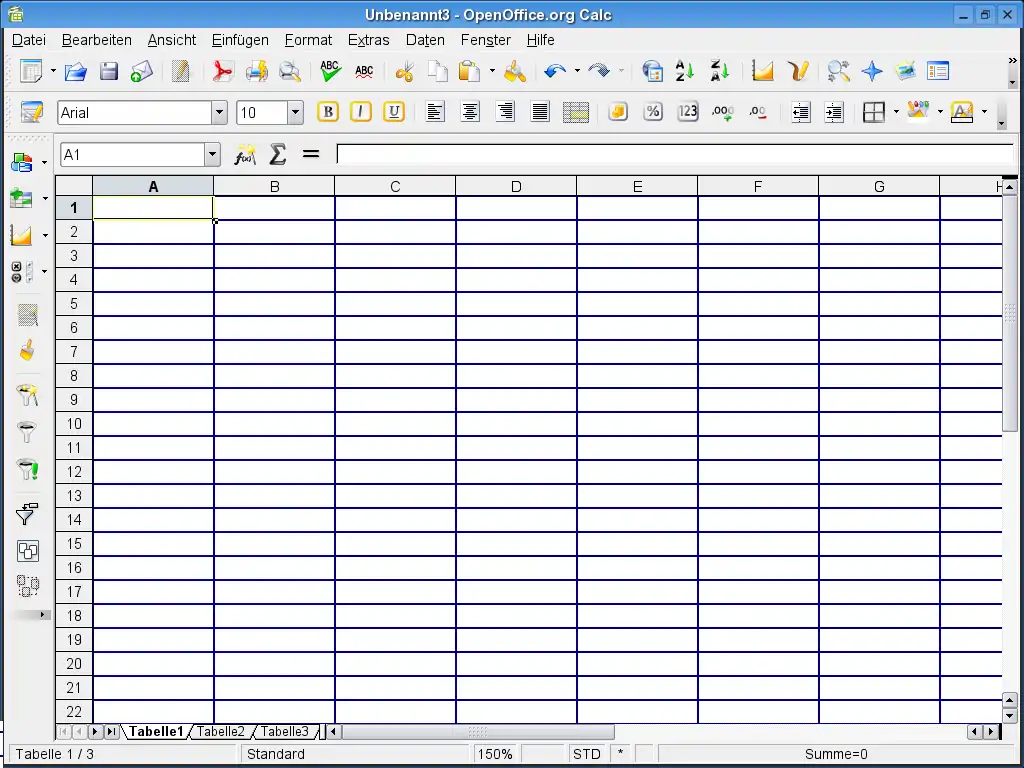This screenshot has width=1024, height=768.
Task: Apply percent number format
Action: tap(652, 112)
